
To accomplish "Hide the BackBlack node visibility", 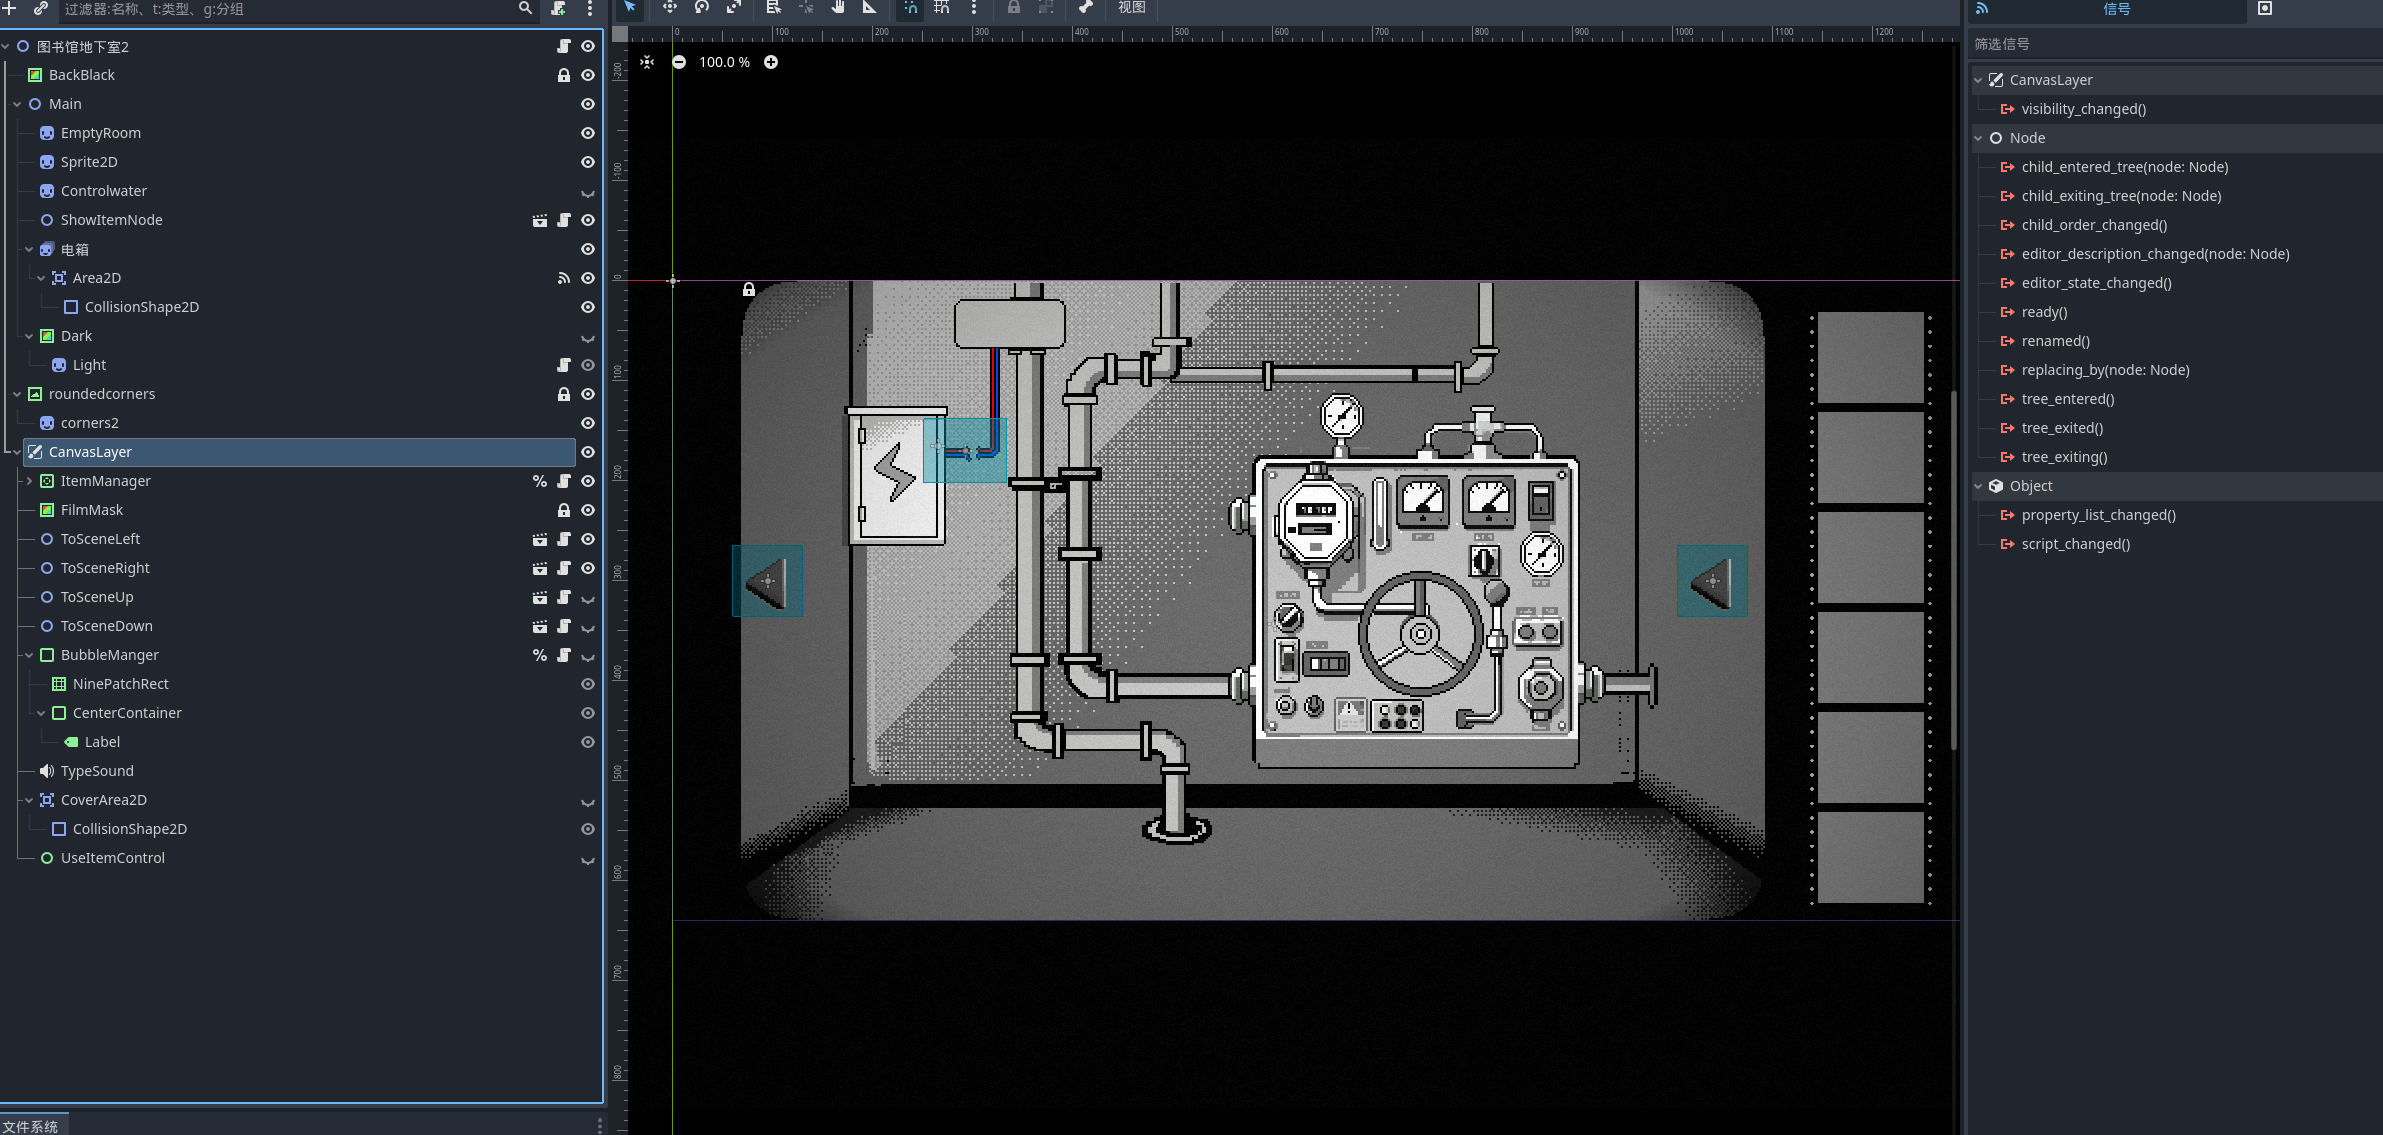I will click(588, 75).
